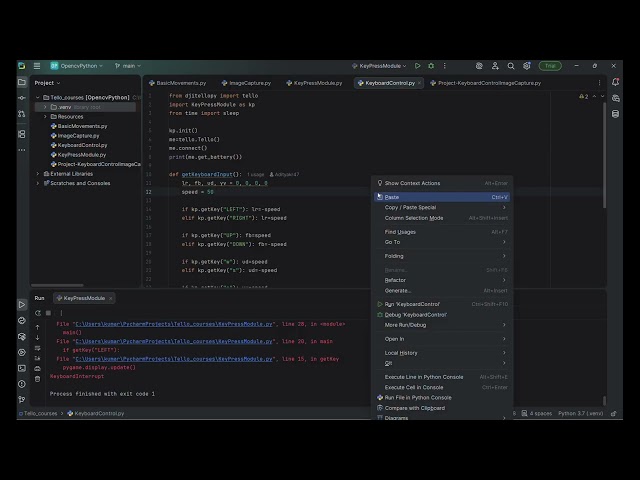The image size is (640, 480).
Task: Click the warnings count indicator
Action: pyautogui.click(x=584, y=97)
